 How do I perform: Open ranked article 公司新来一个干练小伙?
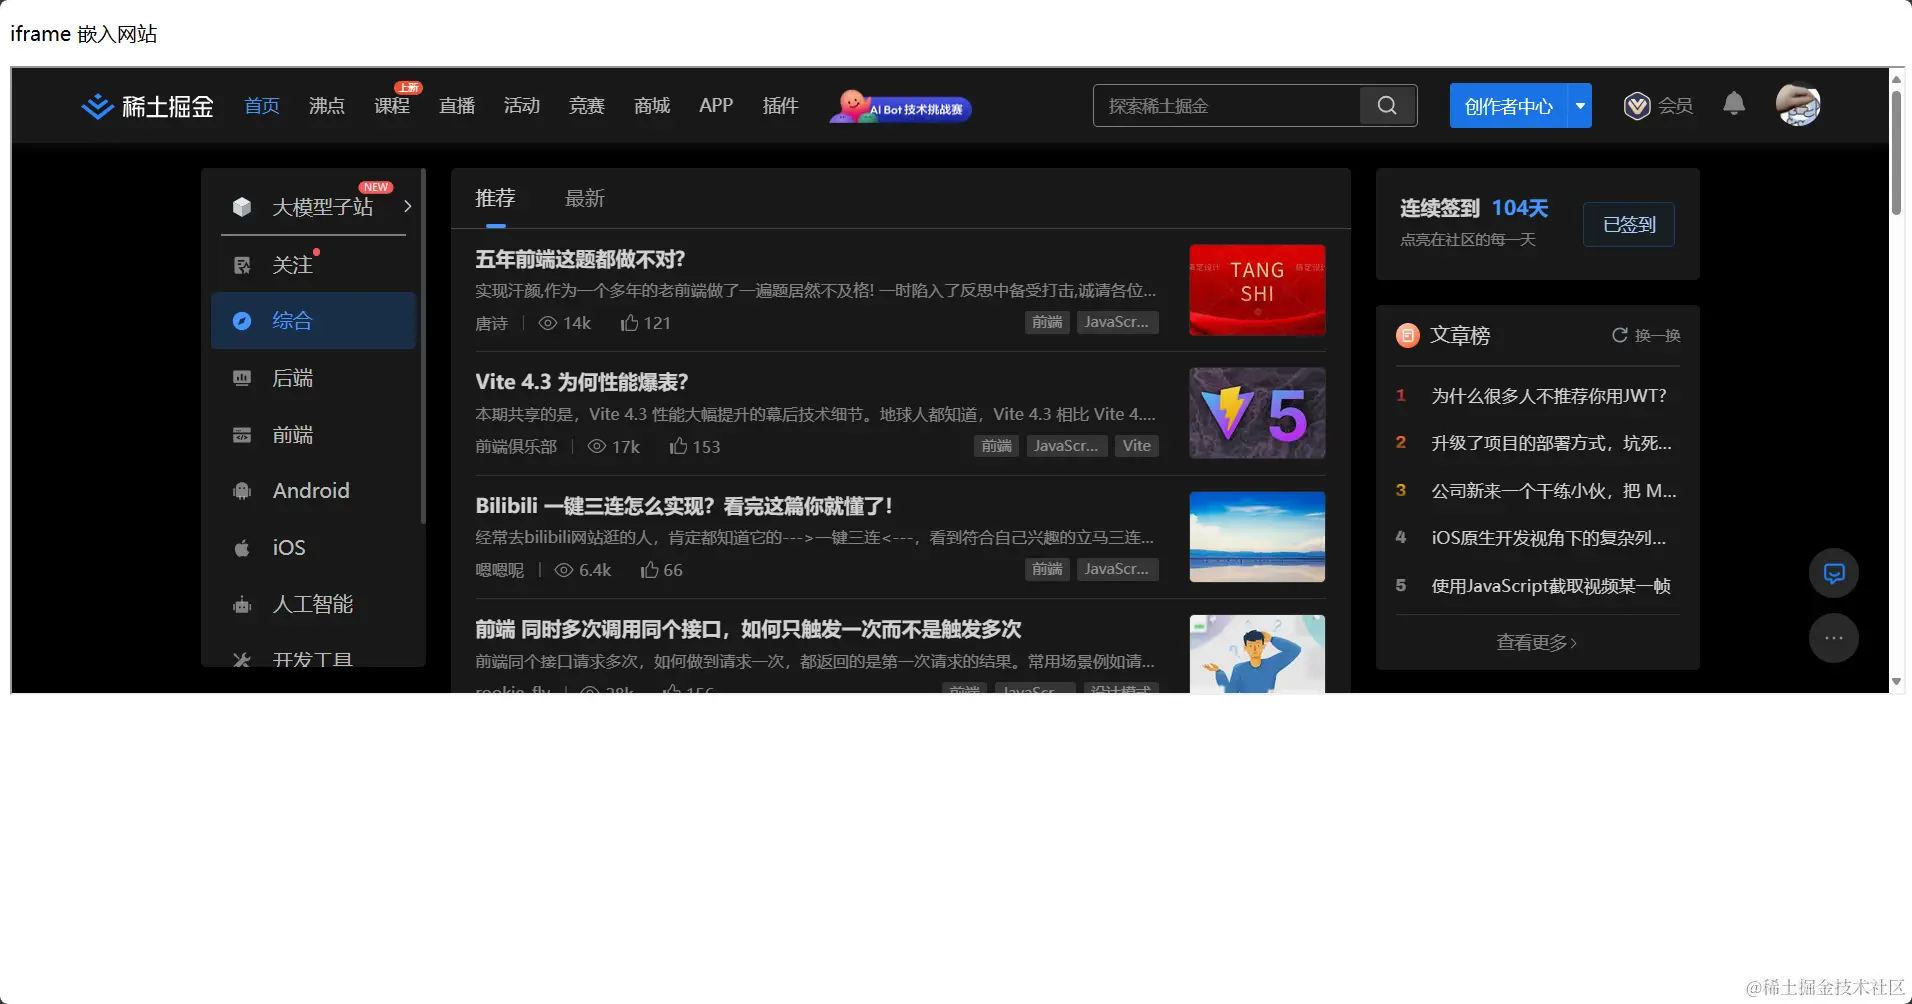(1554, 491)
